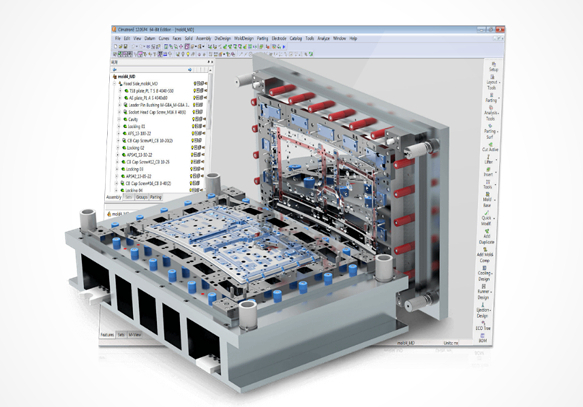Open the Electrode menu
The width and height of the screenshot is (583, 407).
279,38
